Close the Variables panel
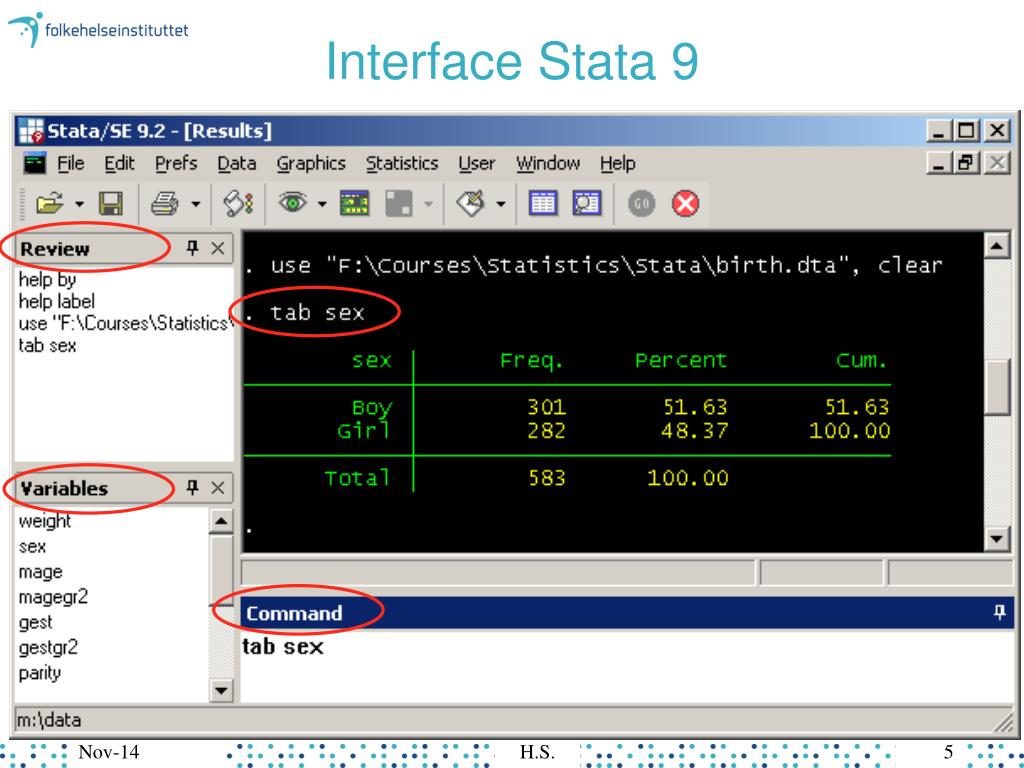Image resolution: width=1024 pixels, height=768 pixels. point(217,488)
